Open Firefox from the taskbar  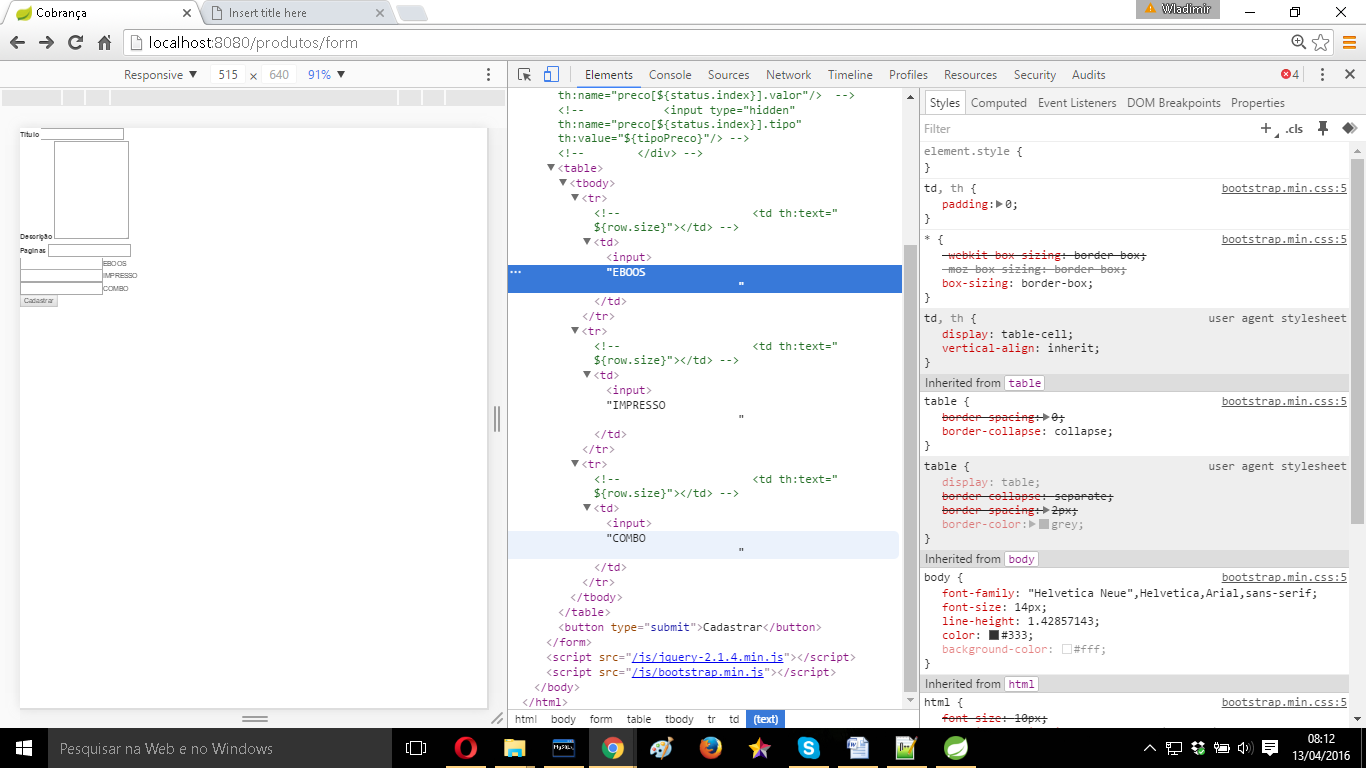point(710,748)
